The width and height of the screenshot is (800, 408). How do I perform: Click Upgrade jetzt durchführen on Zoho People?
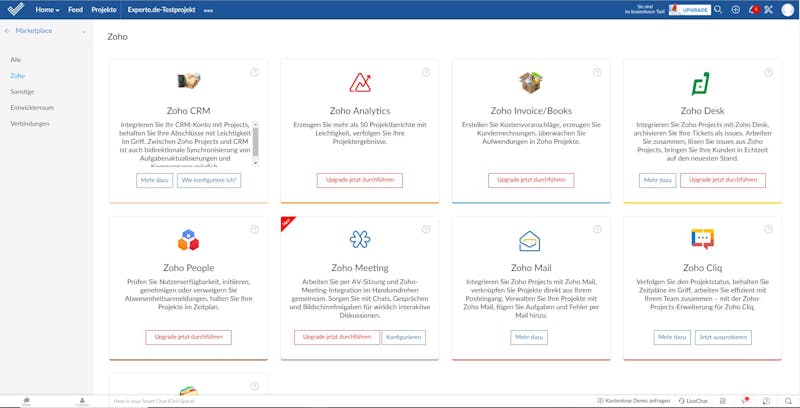[x=188, y=338]
